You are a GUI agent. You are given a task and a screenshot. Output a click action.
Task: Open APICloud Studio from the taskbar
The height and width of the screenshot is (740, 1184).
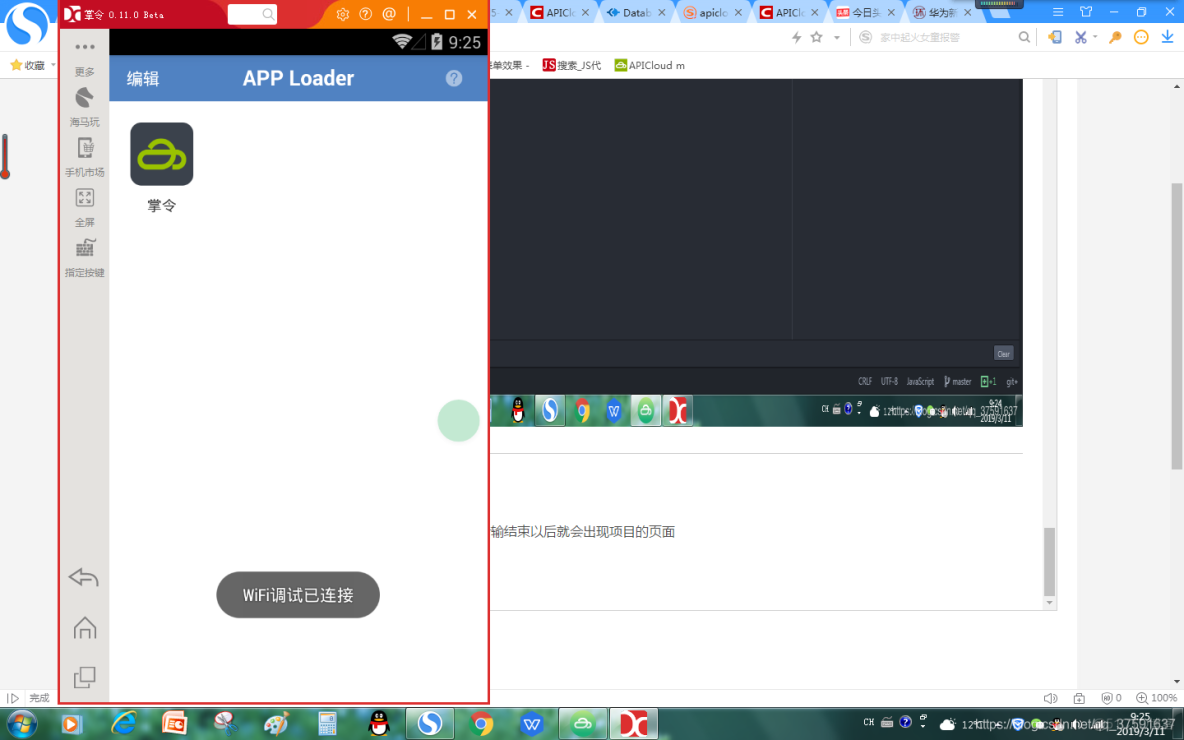(x=582, y=724)
